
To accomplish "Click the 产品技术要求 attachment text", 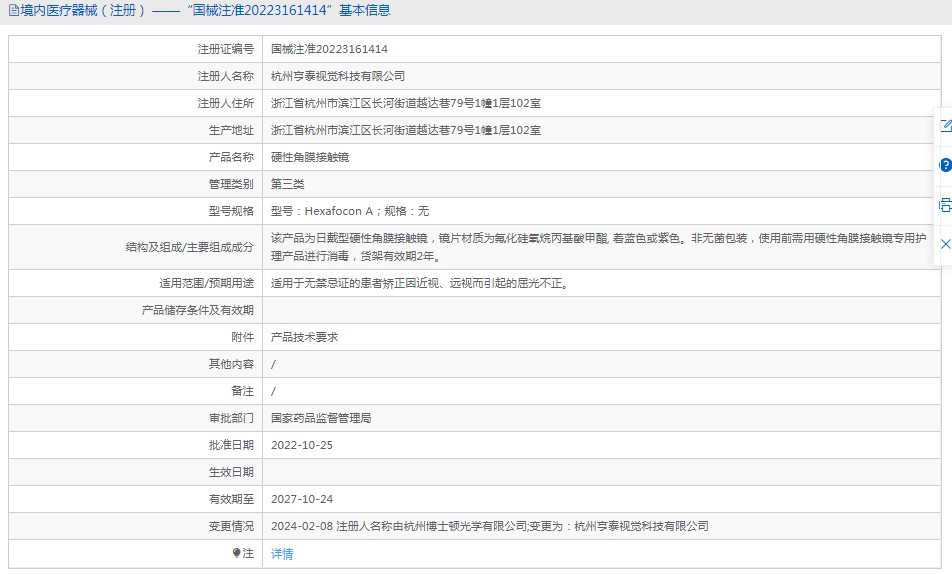I will (x=304, y=337).
